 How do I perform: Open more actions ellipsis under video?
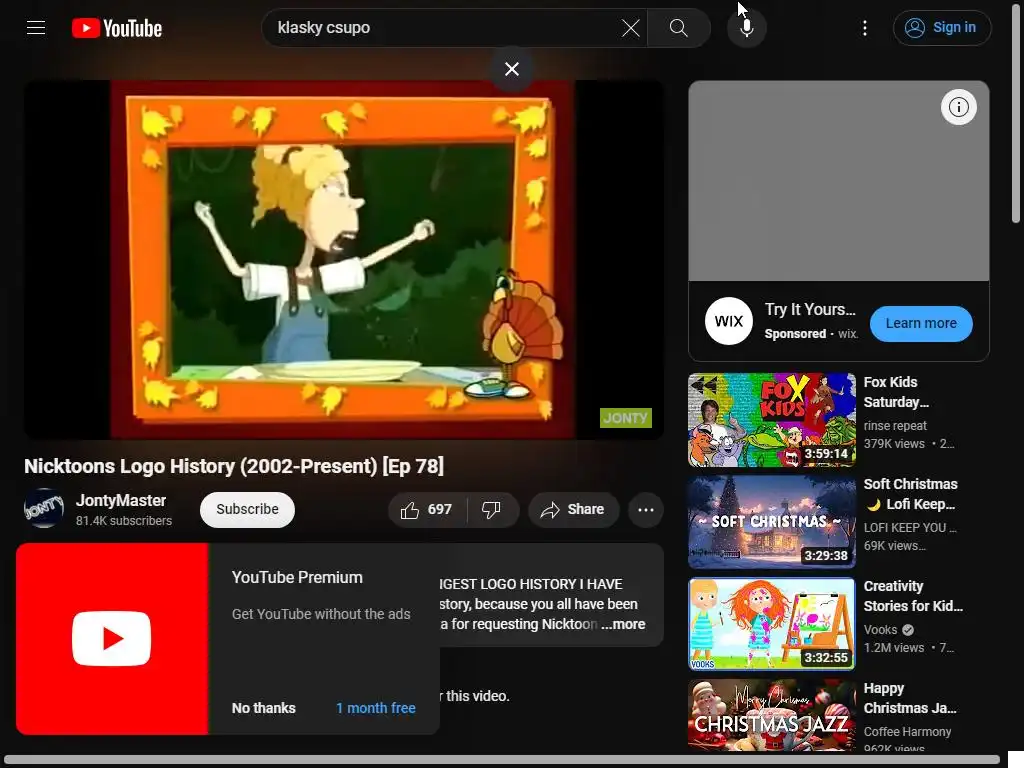pyautogui.click(x=645, y=510)
